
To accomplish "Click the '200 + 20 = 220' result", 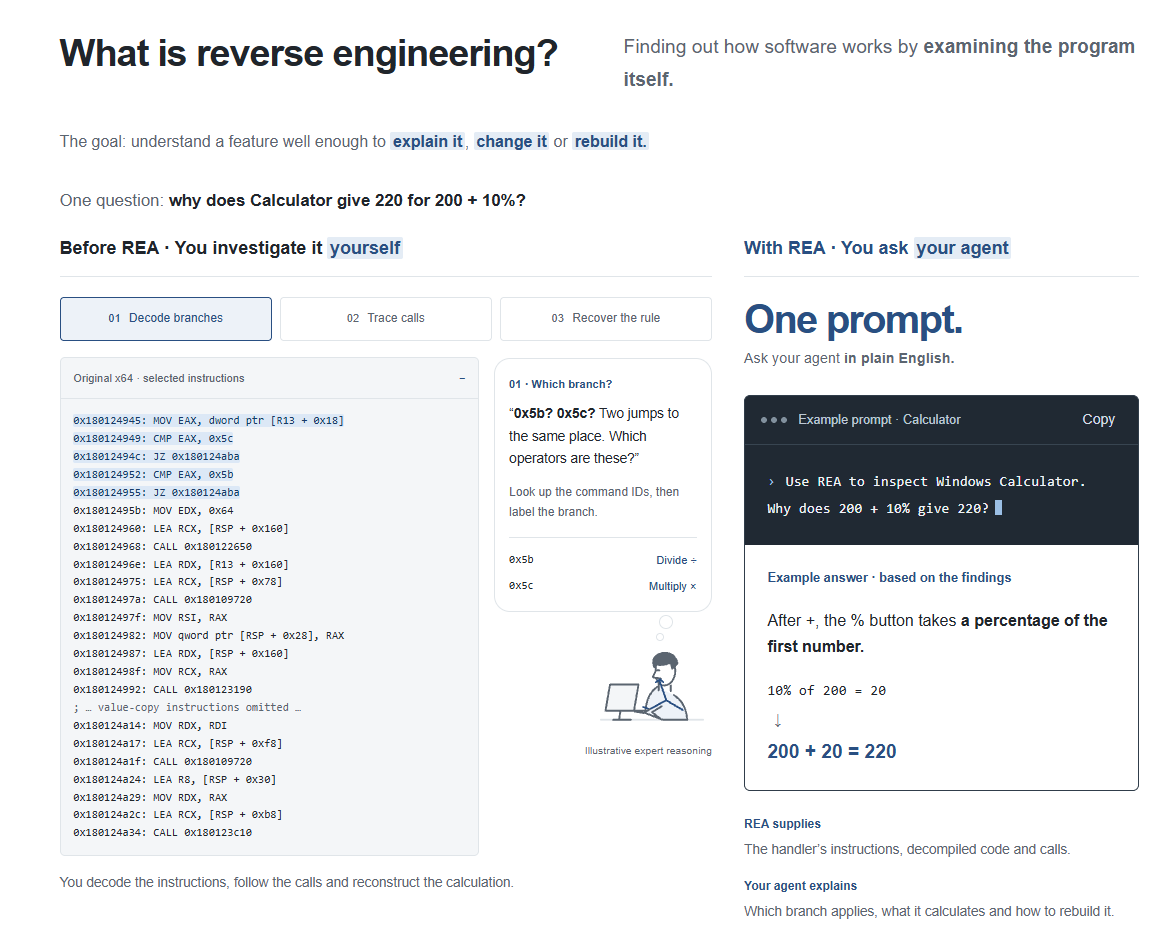I will [832, 751].
